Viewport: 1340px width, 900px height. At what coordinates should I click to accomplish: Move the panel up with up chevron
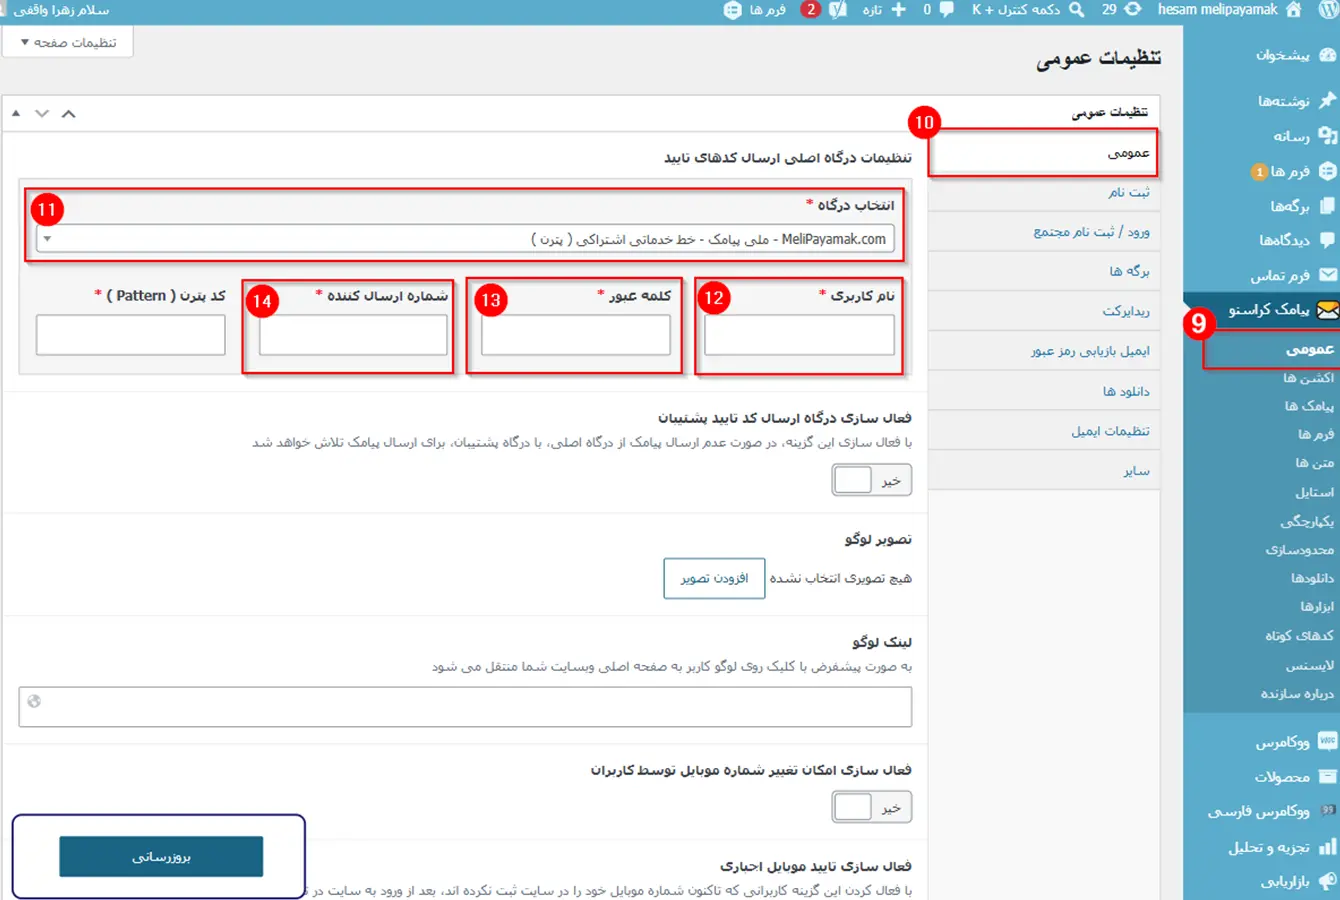tap(68, 113)
